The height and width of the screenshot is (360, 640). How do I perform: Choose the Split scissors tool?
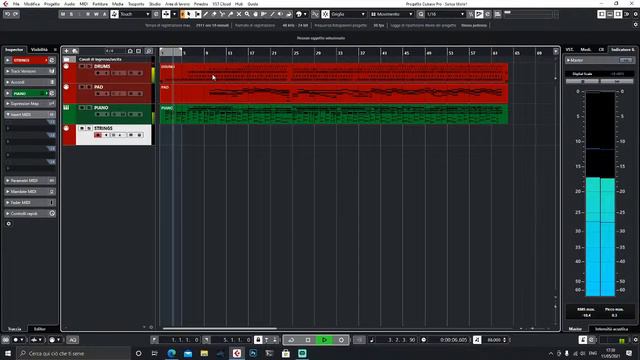pyautogui.click(x=222, y=14)
